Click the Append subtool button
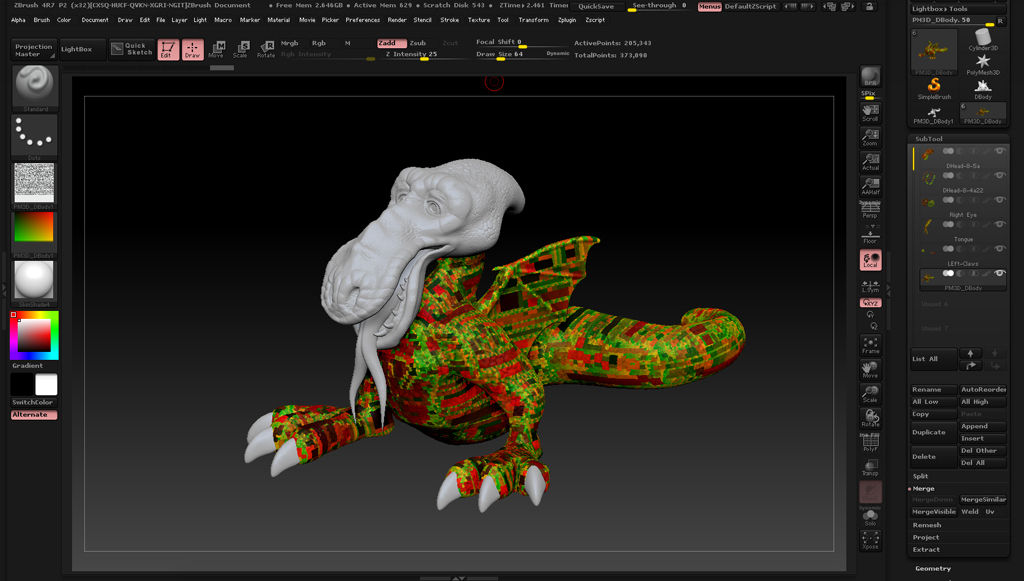 click(983, 426)
